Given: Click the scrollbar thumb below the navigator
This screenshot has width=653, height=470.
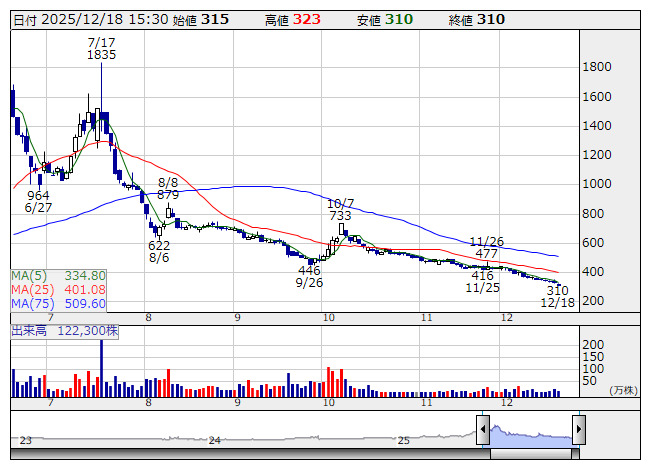Looking at the screenshot, I should (x=530, y=453).
